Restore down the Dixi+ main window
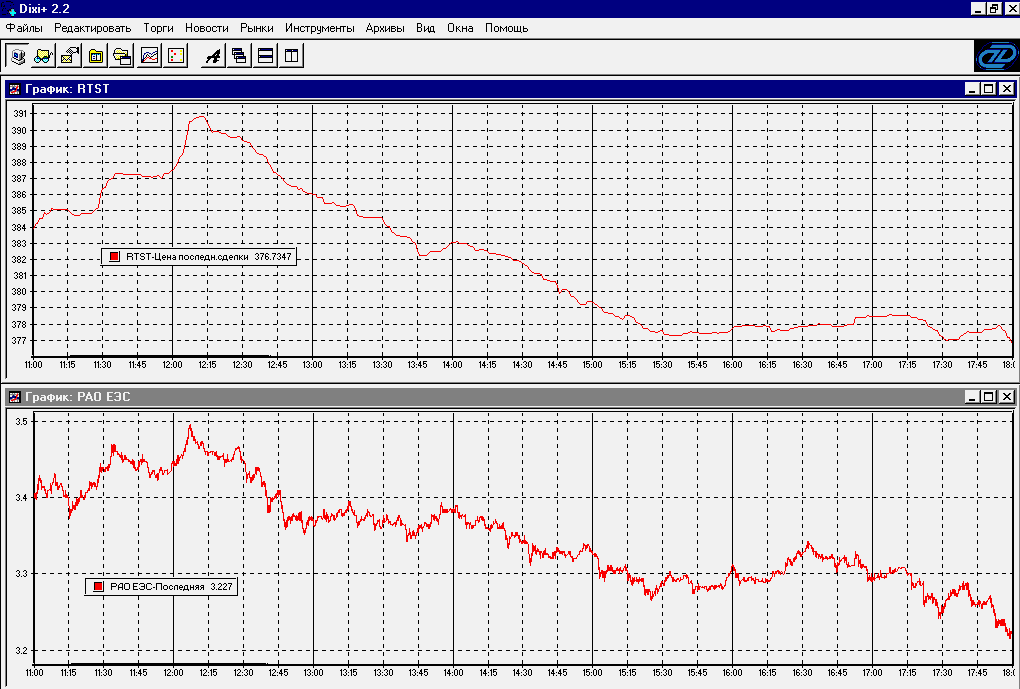Viewport: 1020px width, 689px height. [994, 8]
